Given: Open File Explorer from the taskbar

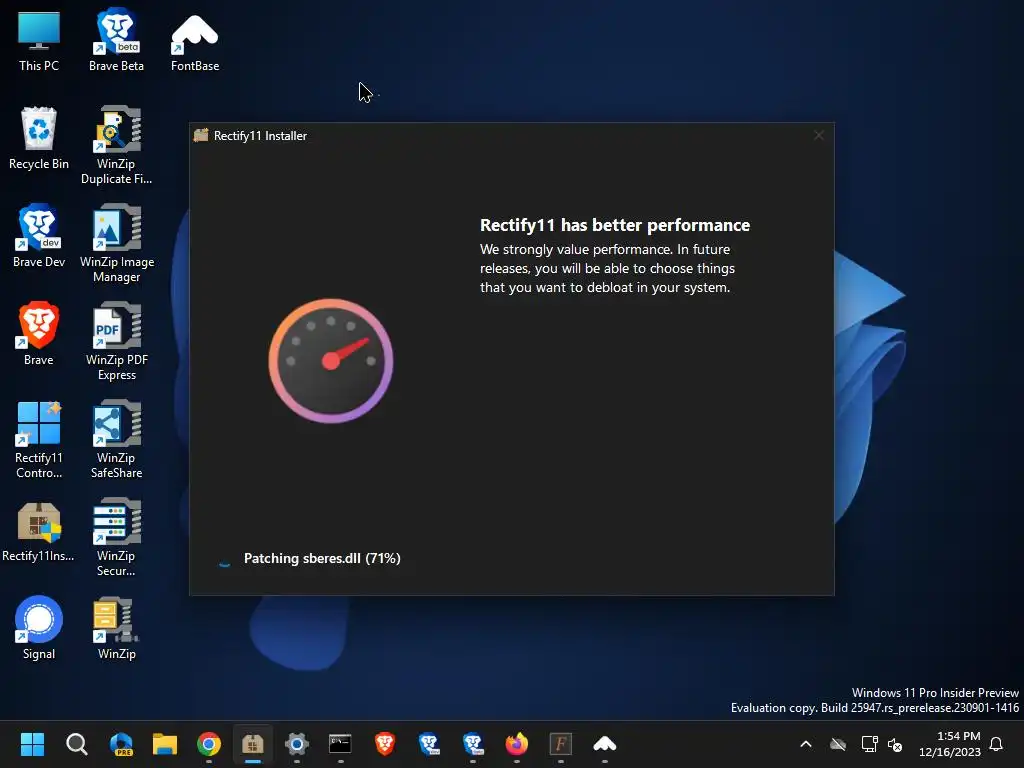Looking at the screenshot, I should pyautogui.click(x=165, y=744).
